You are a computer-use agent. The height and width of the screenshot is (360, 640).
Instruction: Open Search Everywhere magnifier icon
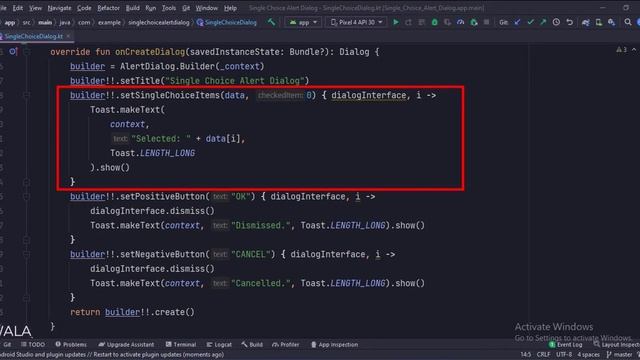pos(628,22)
